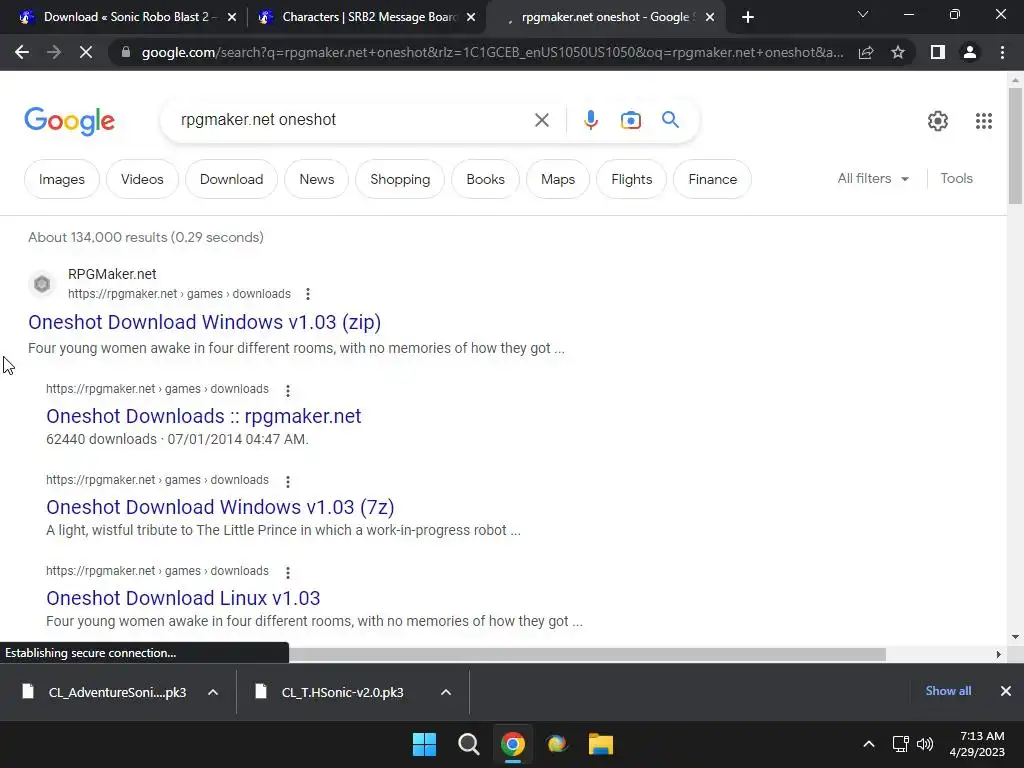The image size is (1024, 768).
Task: Select the Finance filter chip
Action: coord(712,179)
